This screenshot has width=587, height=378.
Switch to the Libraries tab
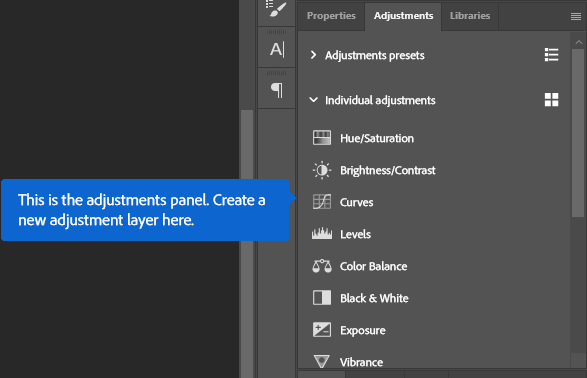coord(470,16)
